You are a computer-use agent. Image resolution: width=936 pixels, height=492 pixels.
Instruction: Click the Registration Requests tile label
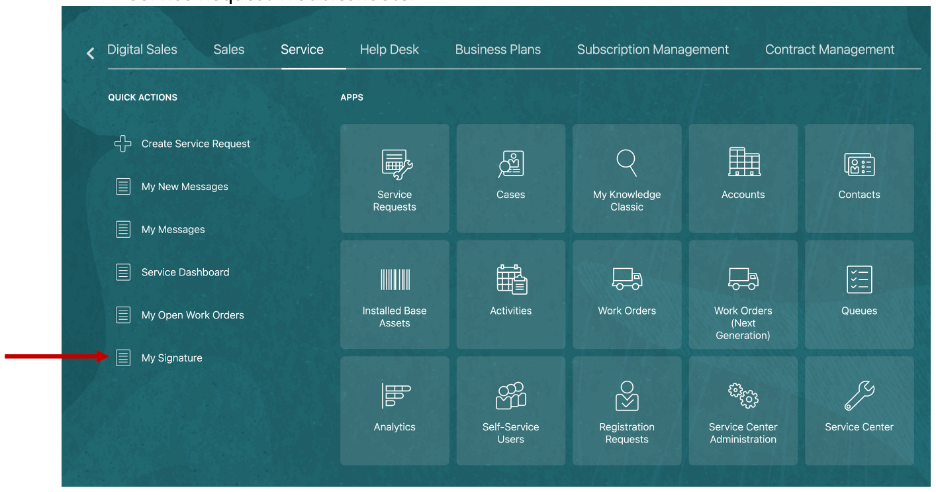[x=627, y=433]
